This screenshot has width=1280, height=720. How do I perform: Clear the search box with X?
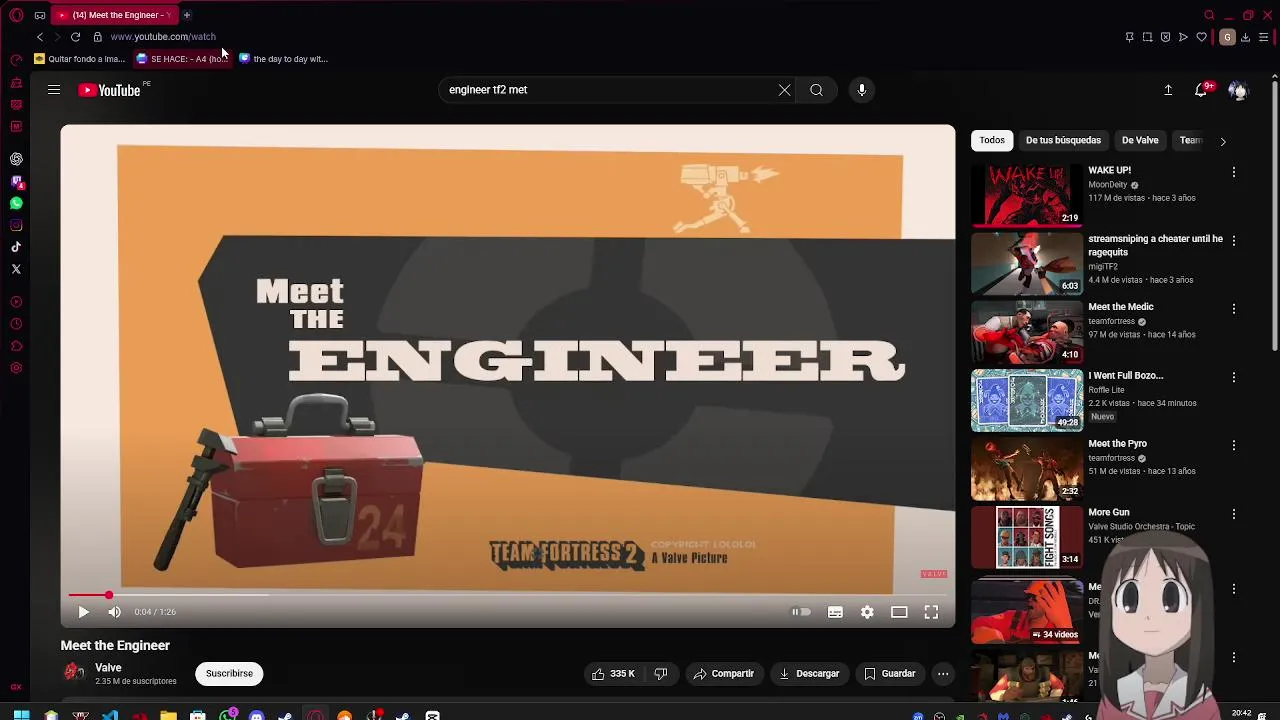pos(784,90)
